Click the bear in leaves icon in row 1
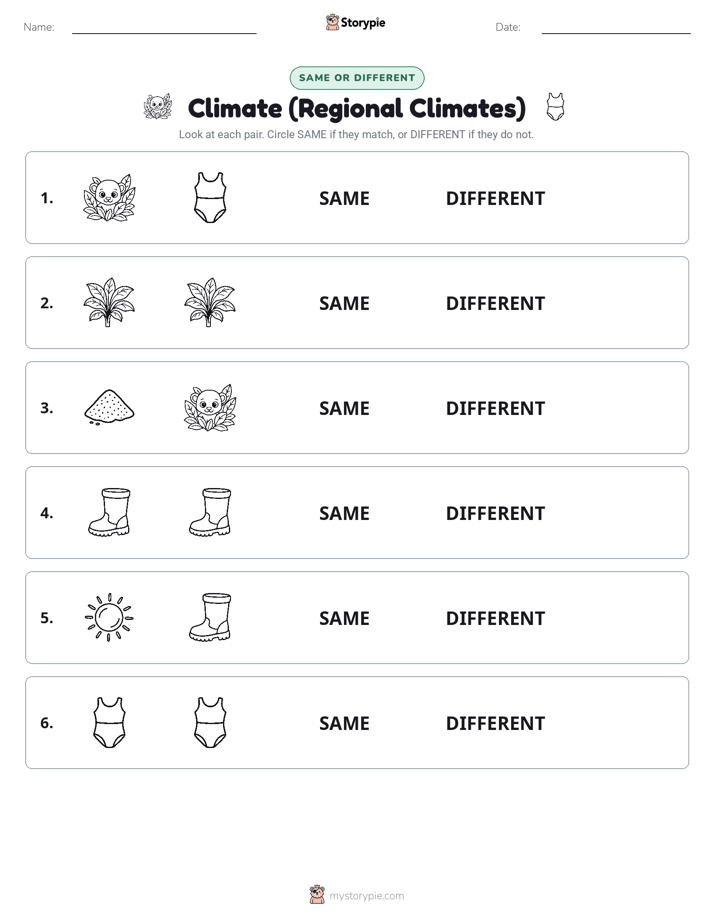This screenshot has width=714, height=924. (109, 198)
